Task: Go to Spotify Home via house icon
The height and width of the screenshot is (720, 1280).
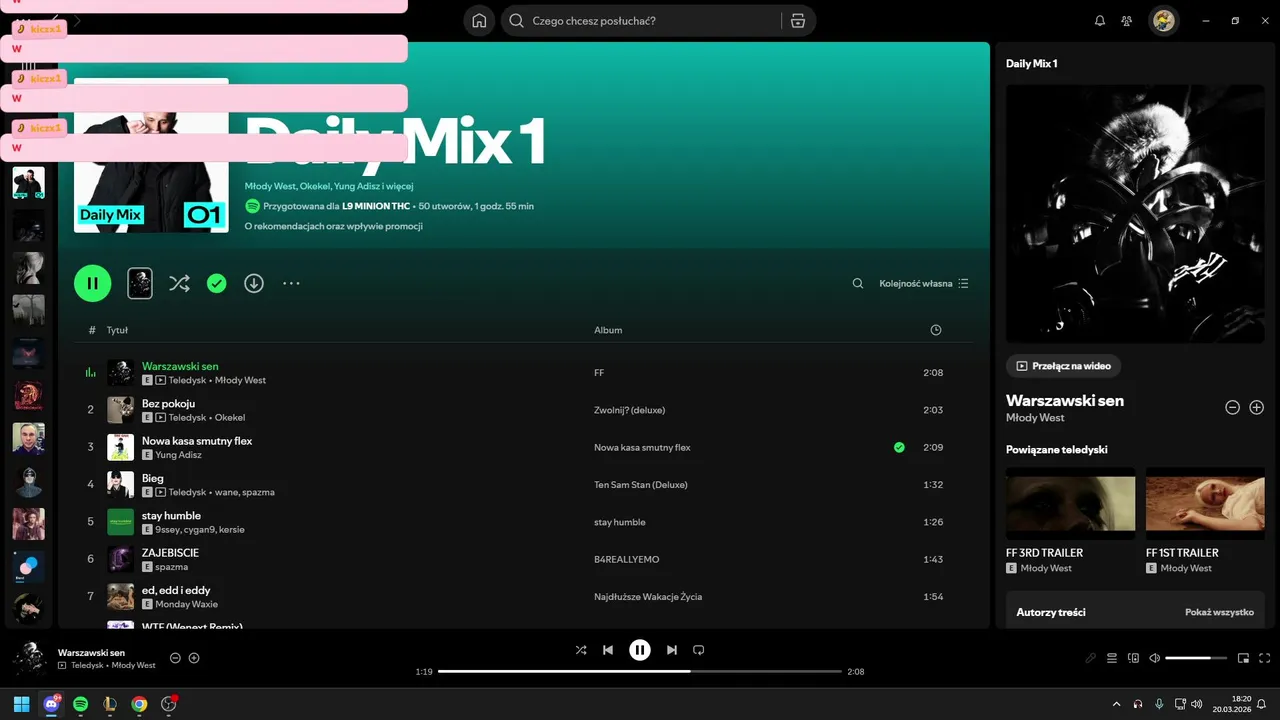Action: pyautogui.click(x=480, y=21)
